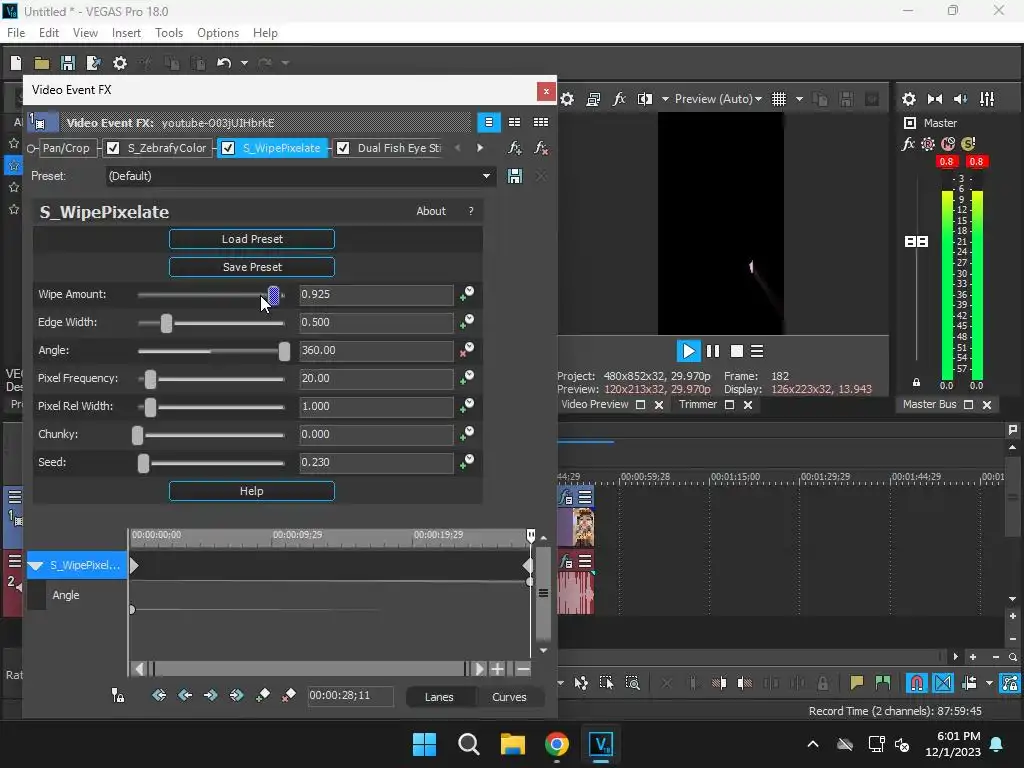This screenshot has width=1024, height=768.
Task: Open the Options menu
Action: pos(217,33)
